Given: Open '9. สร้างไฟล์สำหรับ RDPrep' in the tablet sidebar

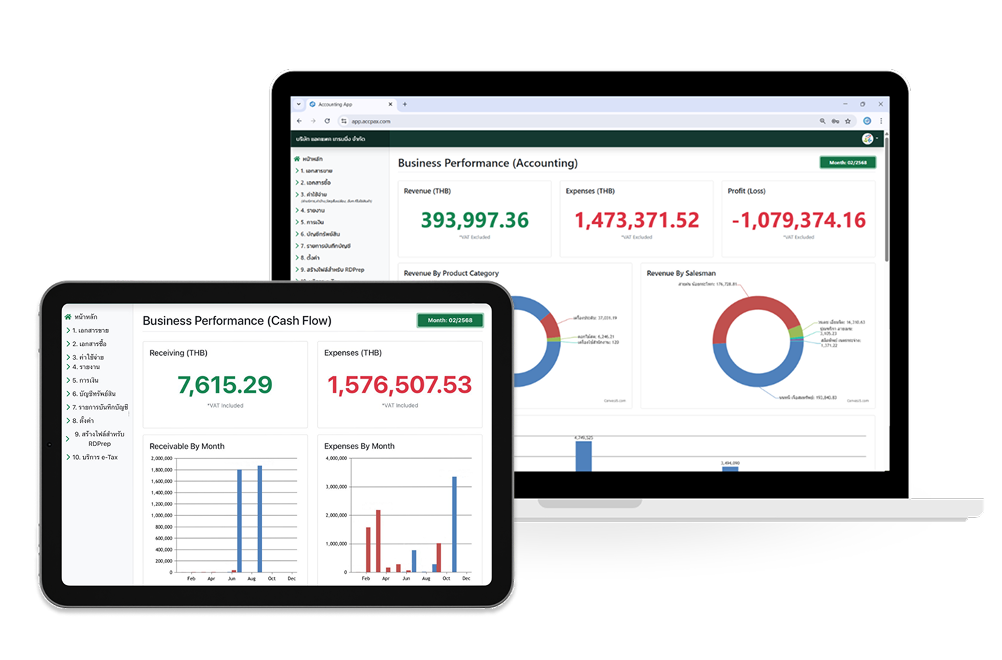Looking at the screenshot, I should point(99,438).
